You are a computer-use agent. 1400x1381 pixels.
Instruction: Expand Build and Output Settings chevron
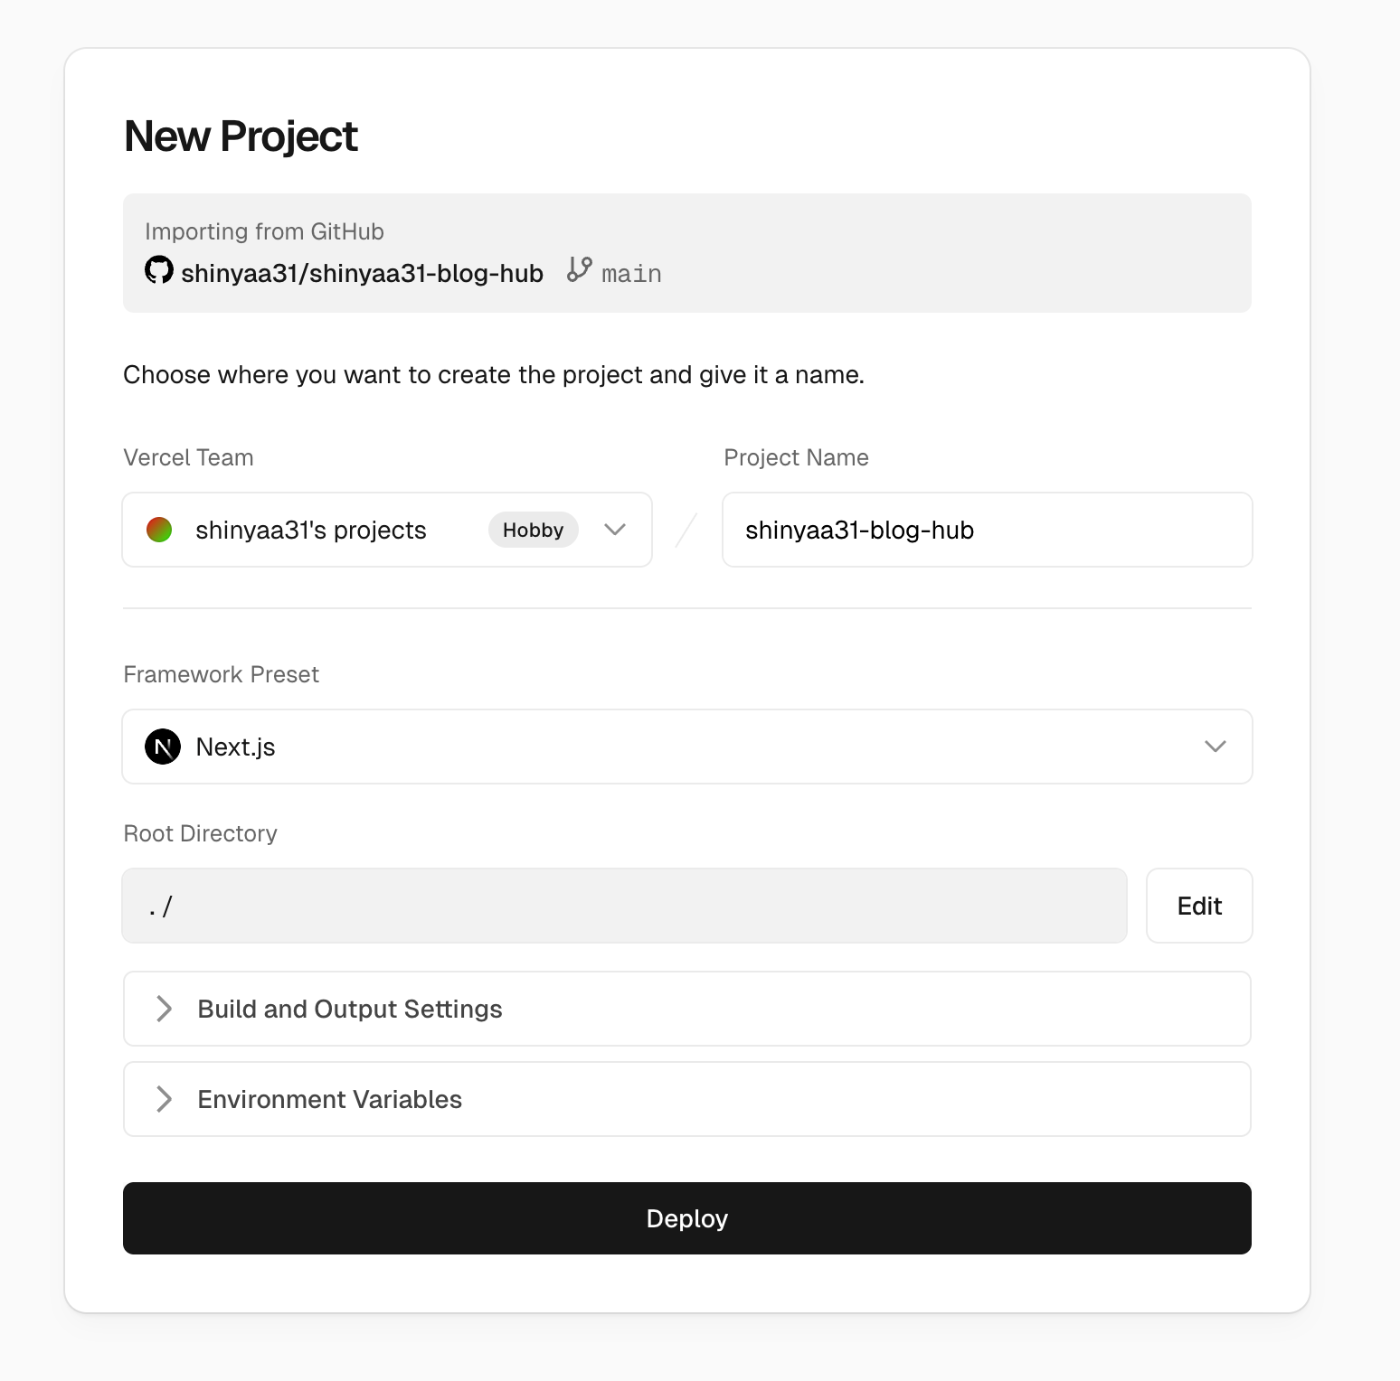165,1009
